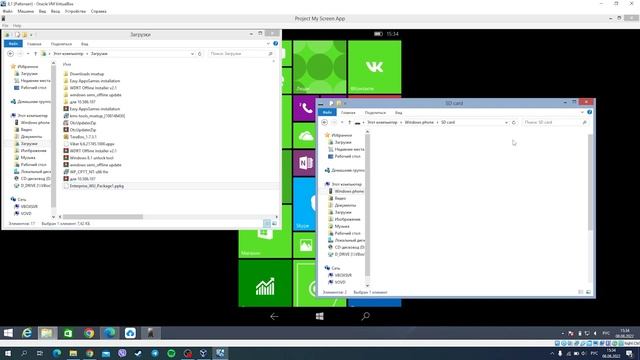Viewport: 640px width, 360px height.
Task: Open VirtualBox Справка menu
Action: coord(98,11)
